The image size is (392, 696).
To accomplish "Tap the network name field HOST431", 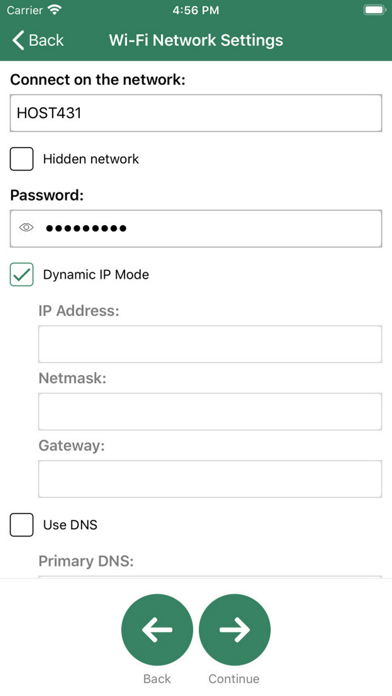I will click(x=196, y=113).
